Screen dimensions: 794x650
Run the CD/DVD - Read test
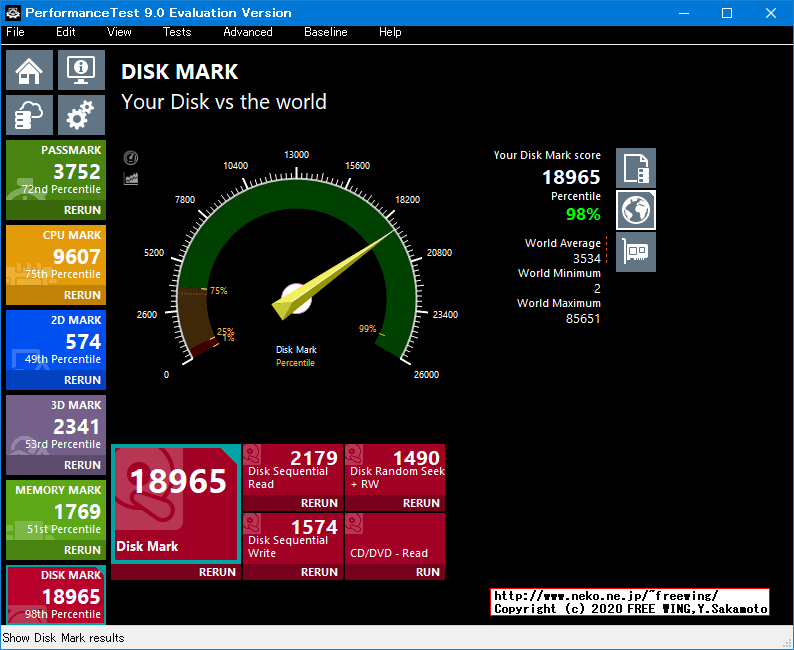[x=427, y=572]
